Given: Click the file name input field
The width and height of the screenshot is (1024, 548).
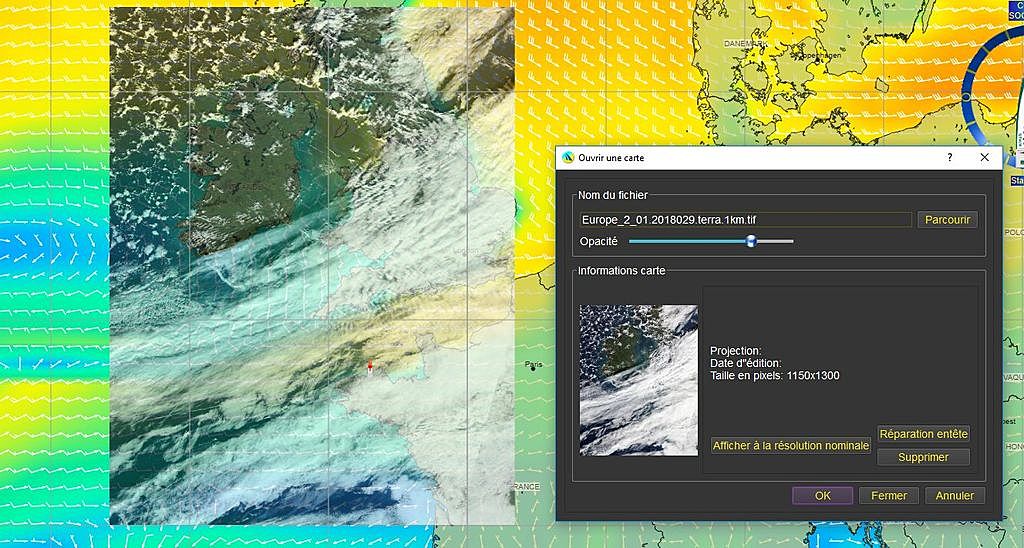Looking at the screenshot, I should pyautogui.click(x=746, y=220).
